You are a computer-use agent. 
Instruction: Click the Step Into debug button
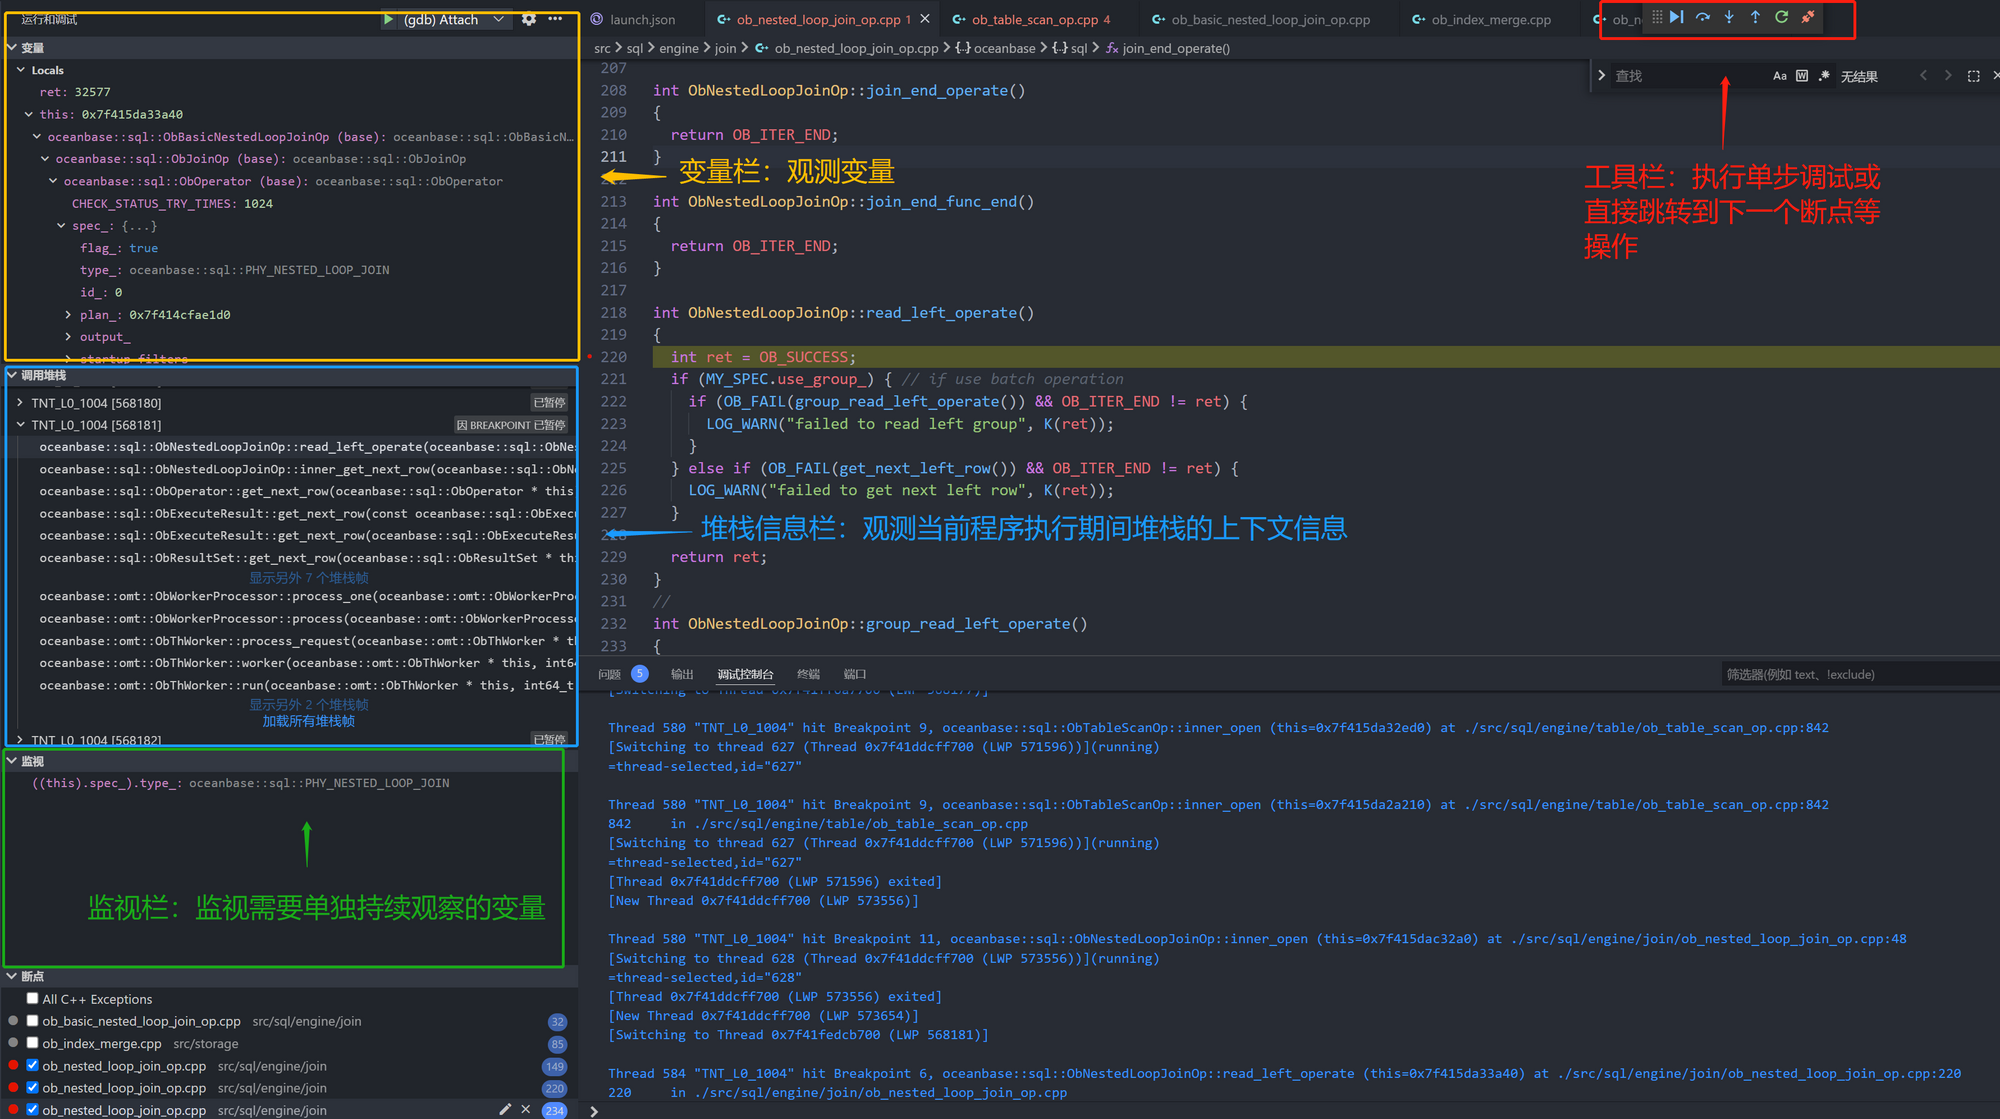1729,17
